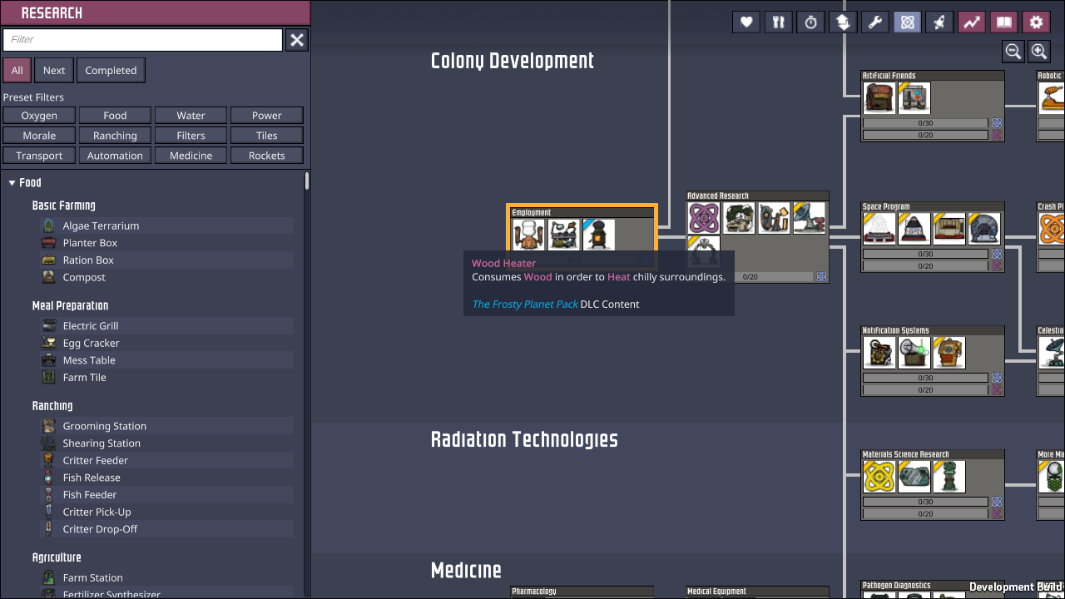Open the Colony Report graph icon
This screenshot has width=1065, height=599.
tap(971, 22)
